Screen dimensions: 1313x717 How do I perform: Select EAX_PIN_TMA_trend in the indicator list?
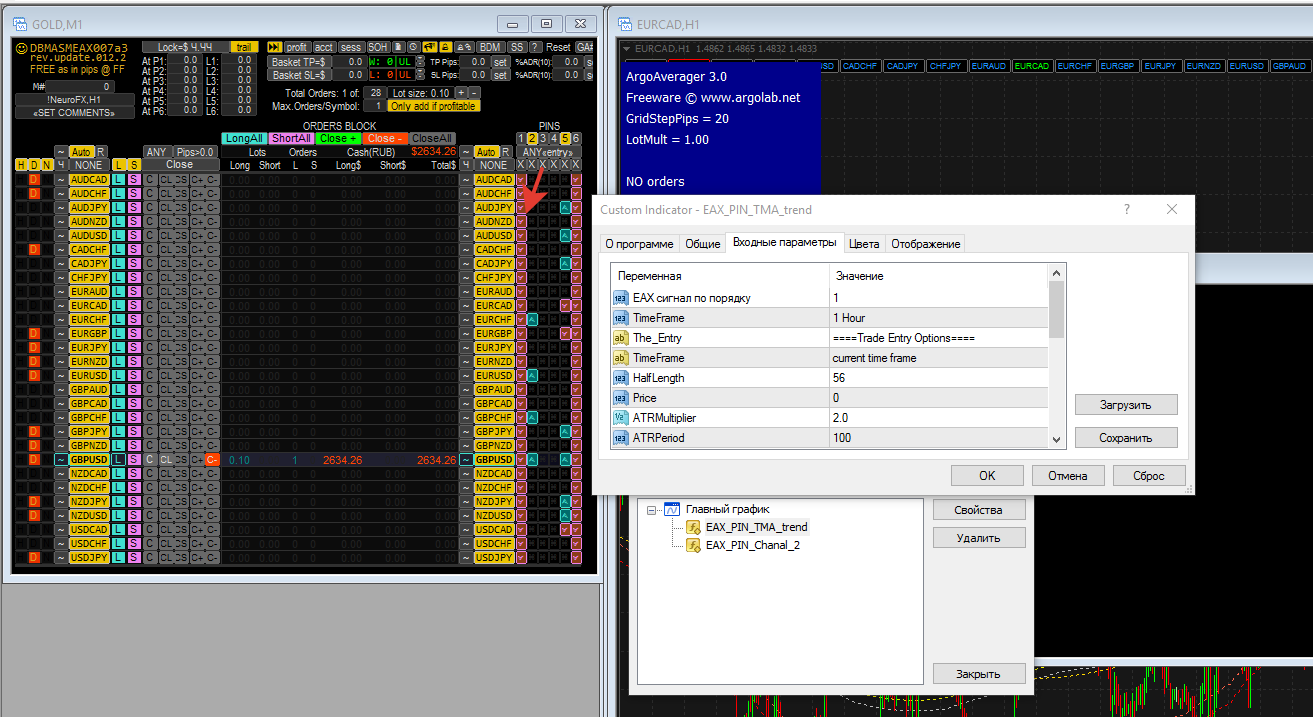tap(756, 527)
